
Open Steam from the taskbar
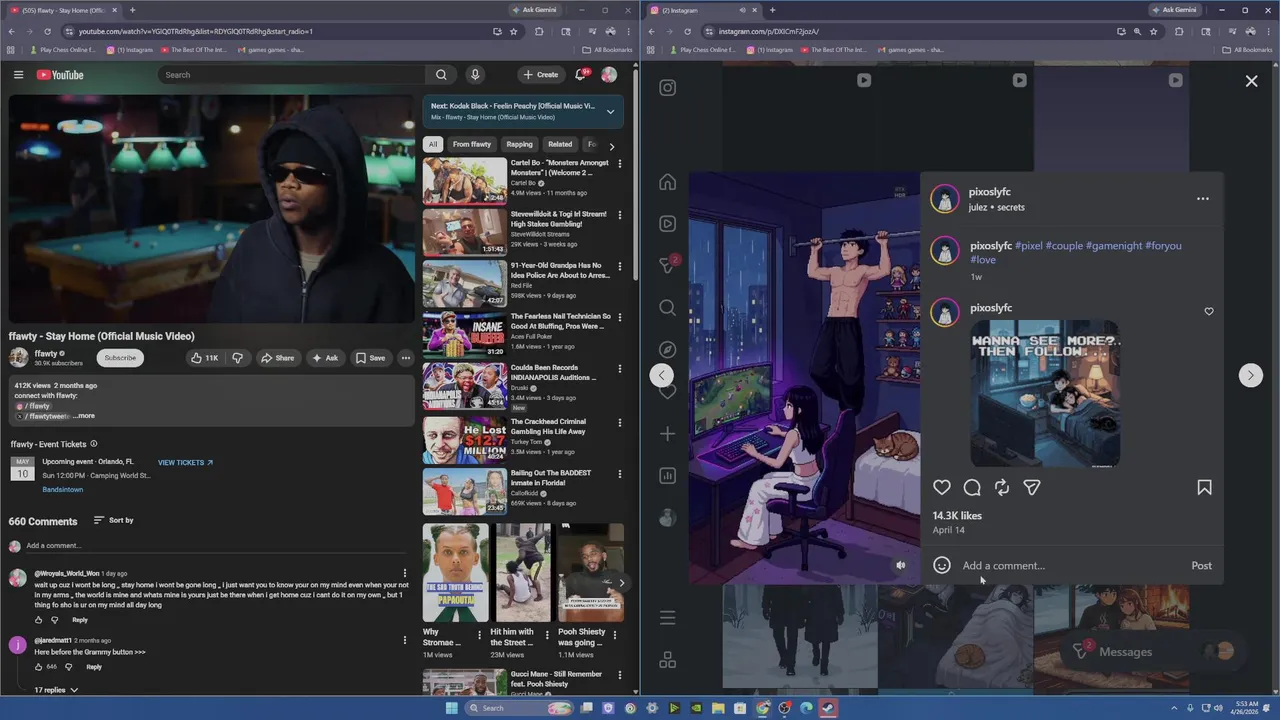click(828, 708)
